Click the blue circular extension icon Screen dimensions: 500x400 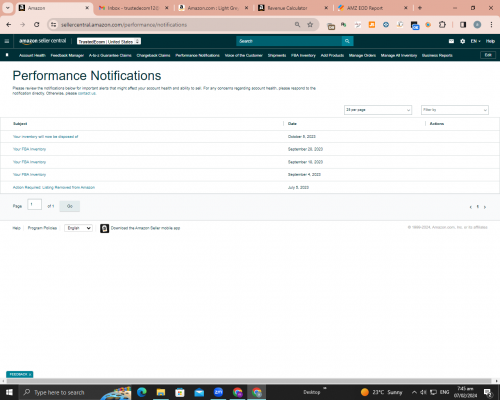coord(386,25)
